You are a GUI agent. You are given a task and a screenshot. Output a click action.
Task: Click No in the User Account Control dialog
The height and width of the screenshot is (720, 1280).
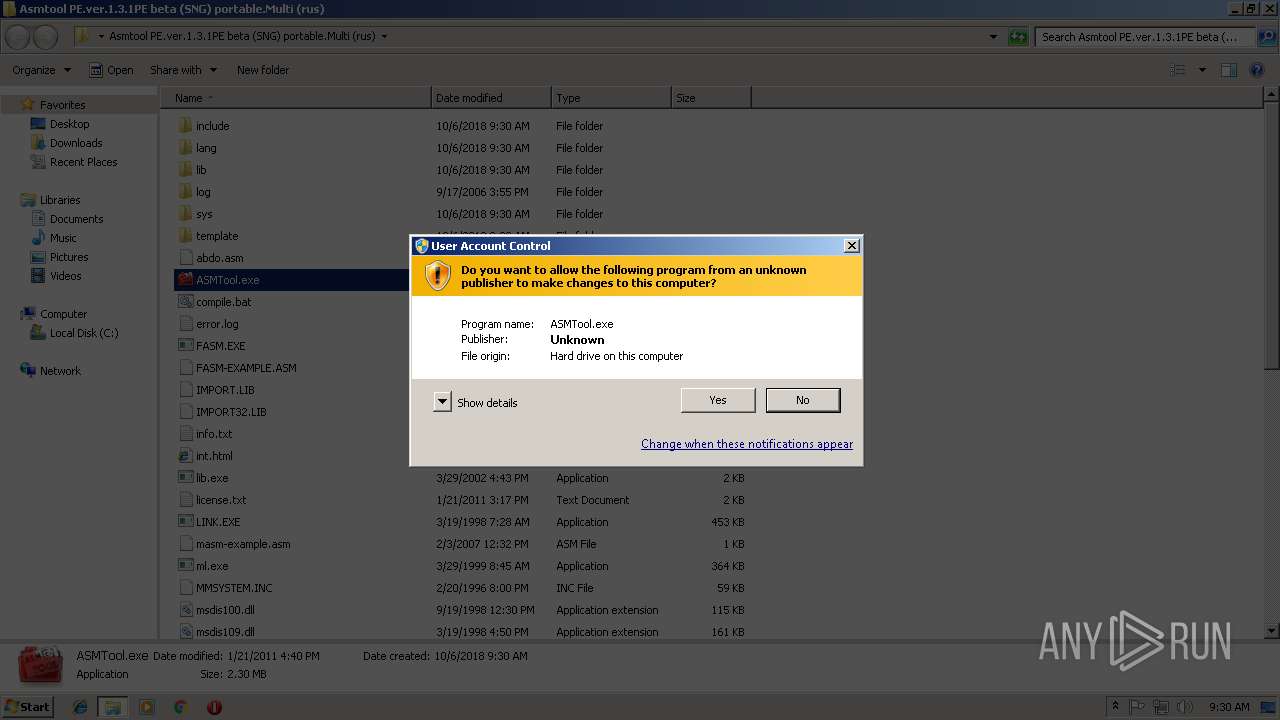click(803, 400)
